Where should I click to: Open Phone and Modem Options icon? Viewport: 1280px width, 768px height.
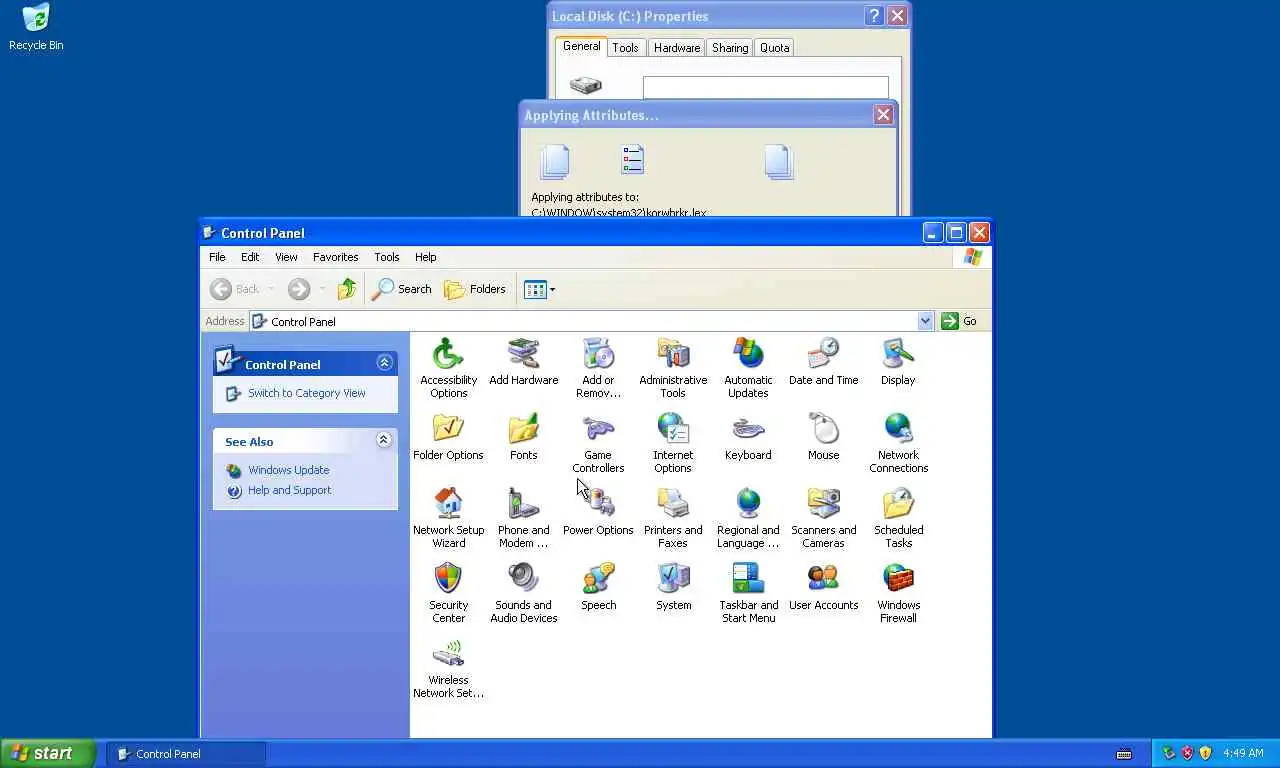point(523,504)
